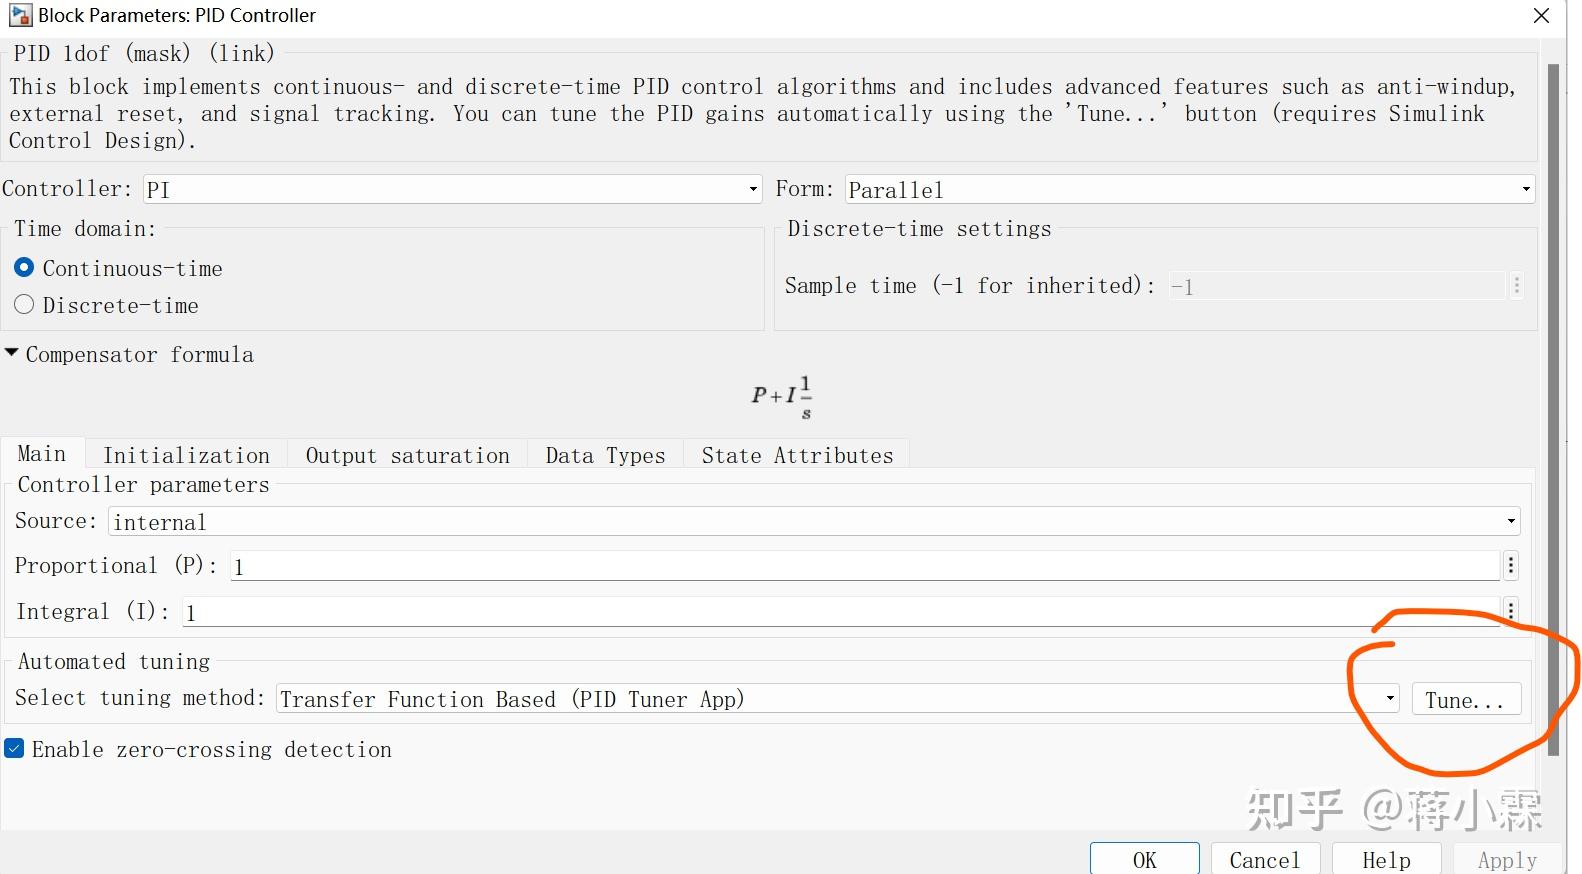Viewport: 1582px width, 874px height.
Task: Open the Form dropdown showing Parallel
Action: tap(1189, 189)
